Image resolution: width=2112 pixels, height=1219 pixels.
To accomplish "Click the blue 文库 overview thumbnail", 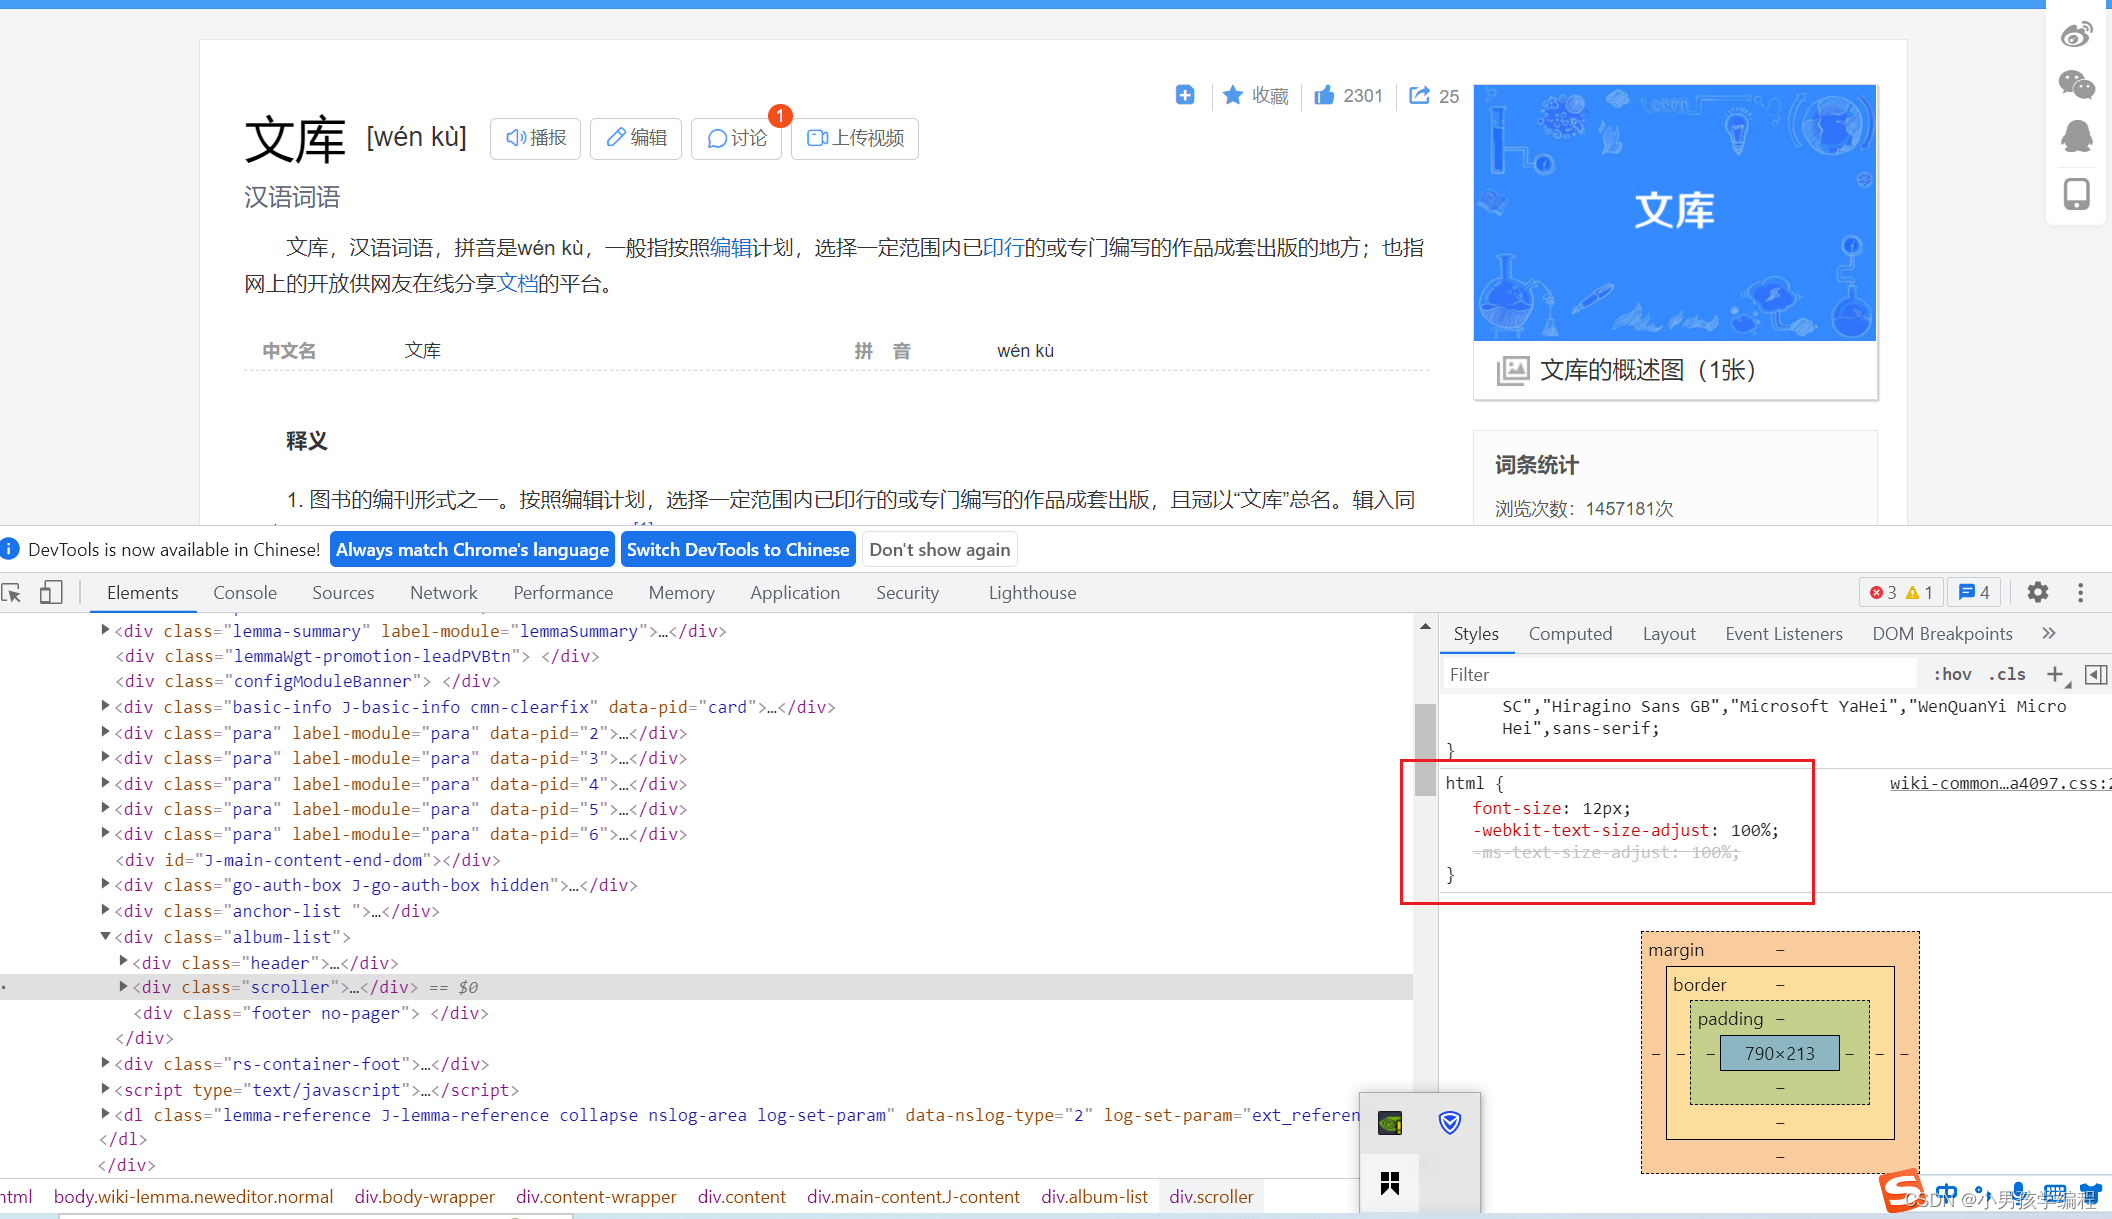I will coord(1675,212).
